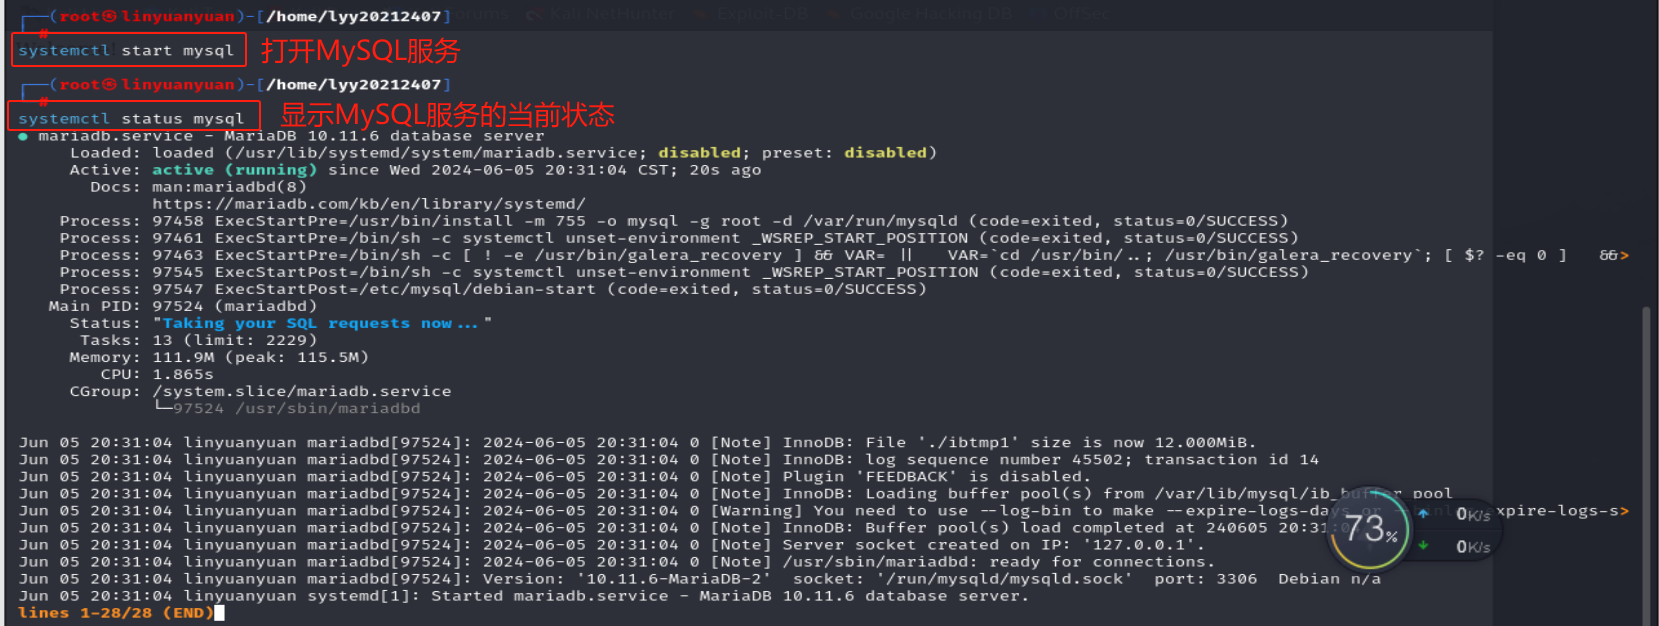The width and height of the screenshot is (1659, 626).
Task: Click the "systemctl status mysql" command box
Action: 133,117
